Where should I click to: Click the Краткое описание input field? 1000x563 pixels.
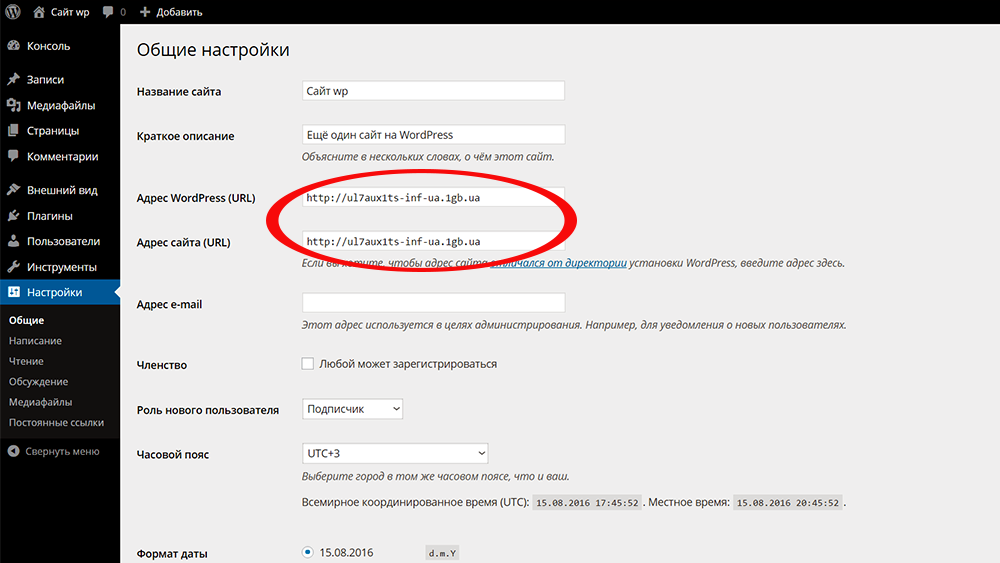pos(433,135)
